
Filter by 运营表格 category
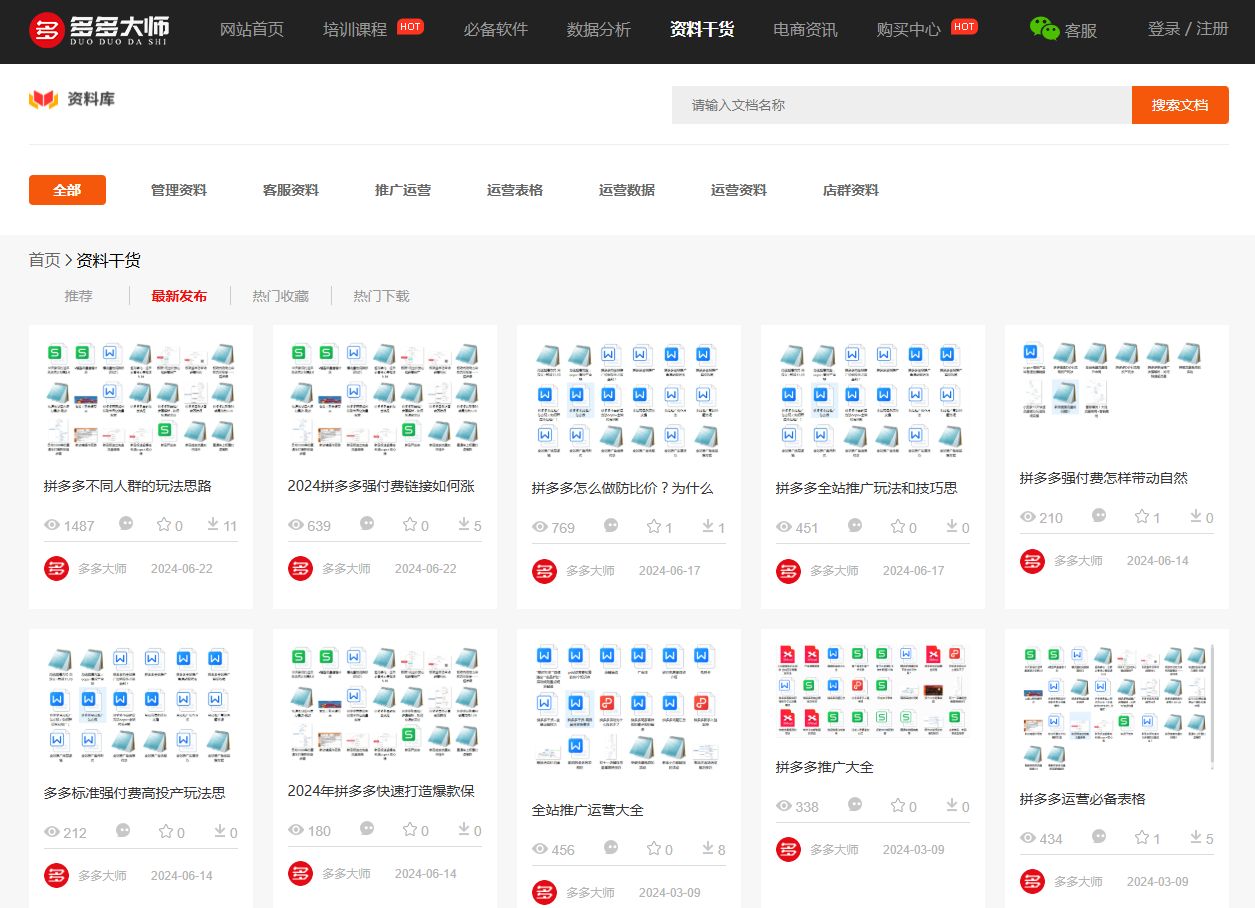click(515, 190)
